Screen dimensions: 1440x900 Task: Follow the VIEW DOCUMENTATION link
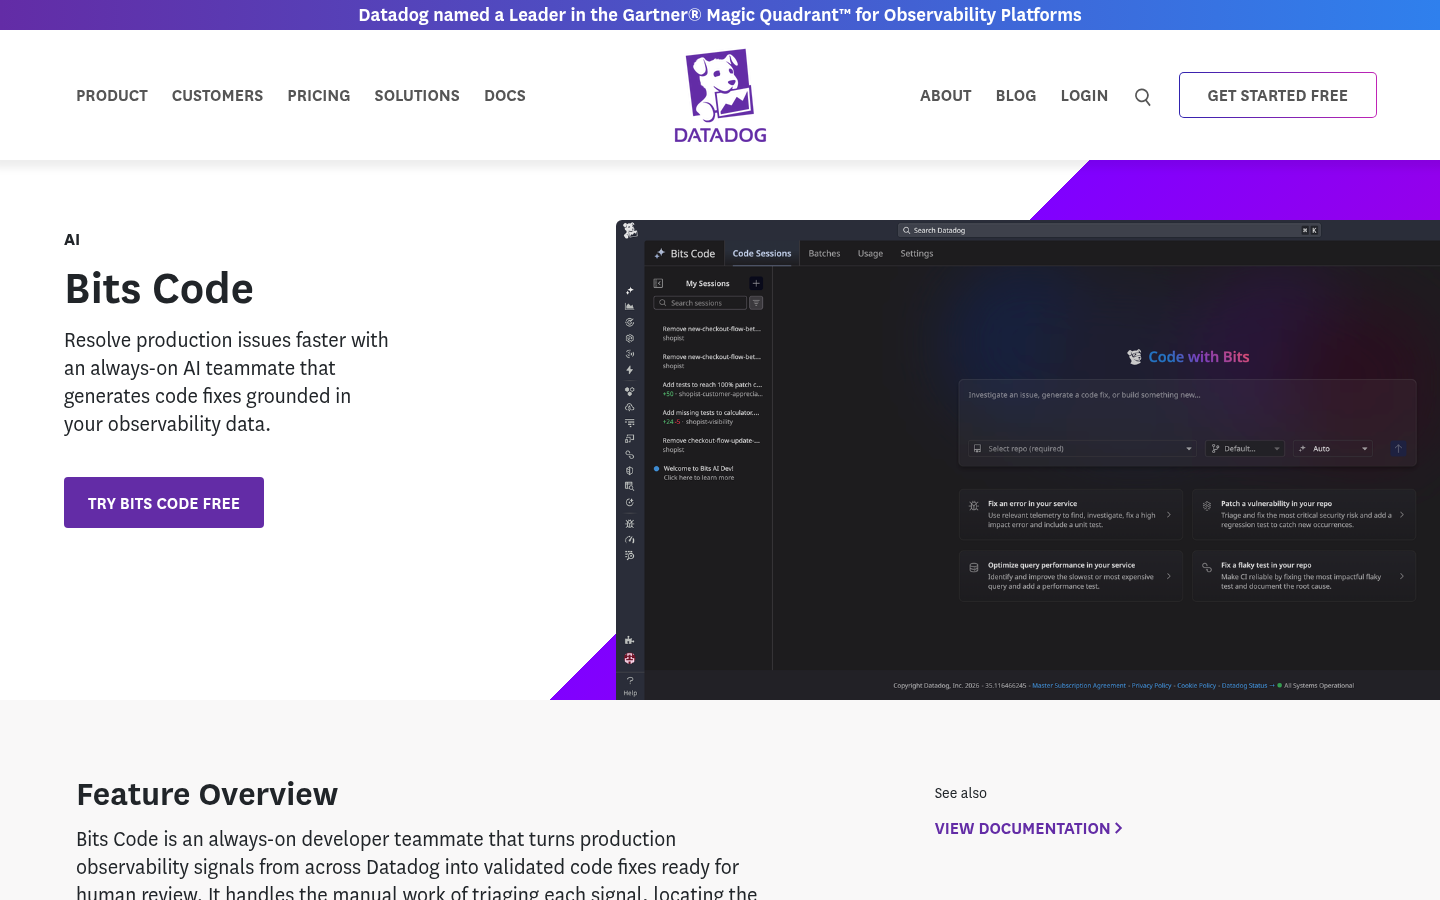point(1028,828)
